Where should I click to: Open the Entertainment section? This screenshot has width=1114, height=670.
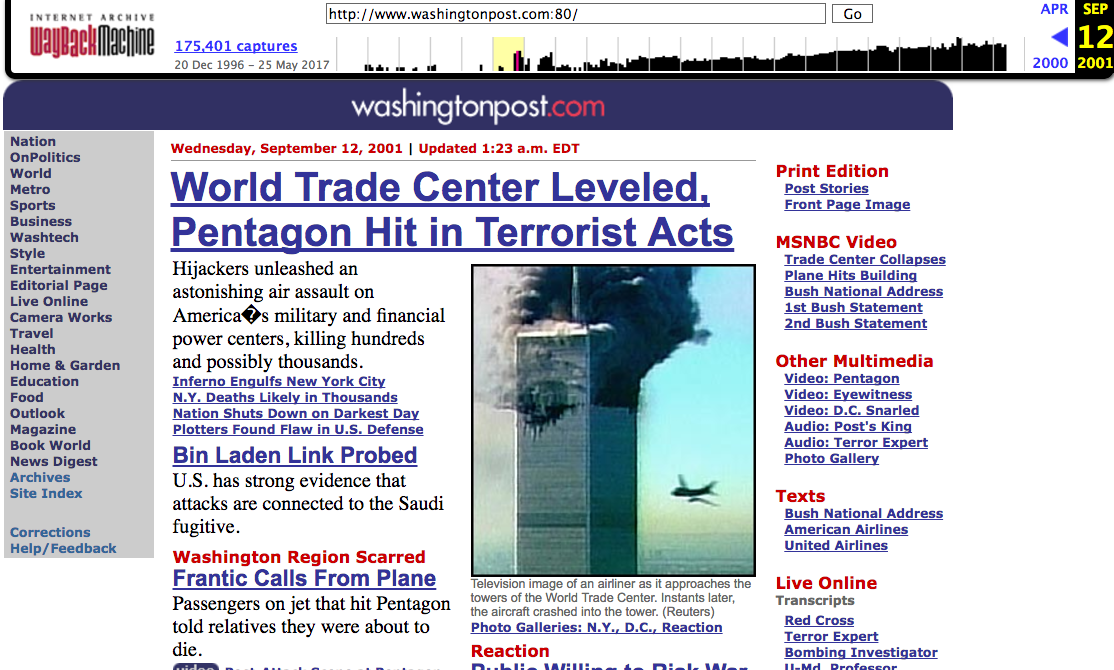(x=60, y=269)
